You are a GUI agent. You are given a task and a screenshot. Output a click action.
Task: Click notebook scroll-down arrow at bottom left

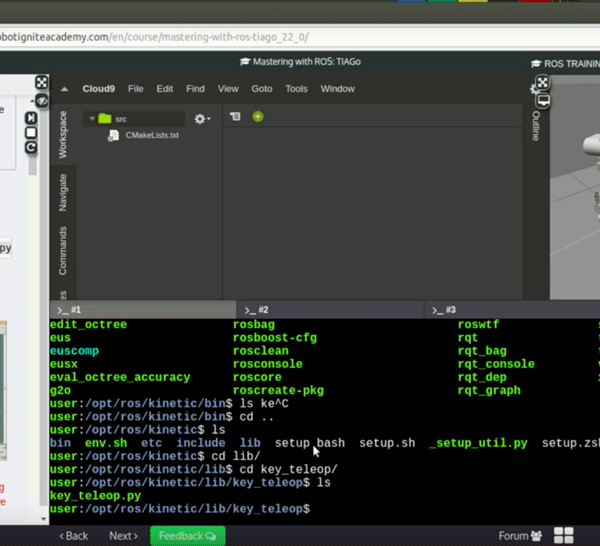(x=43, y=519)
